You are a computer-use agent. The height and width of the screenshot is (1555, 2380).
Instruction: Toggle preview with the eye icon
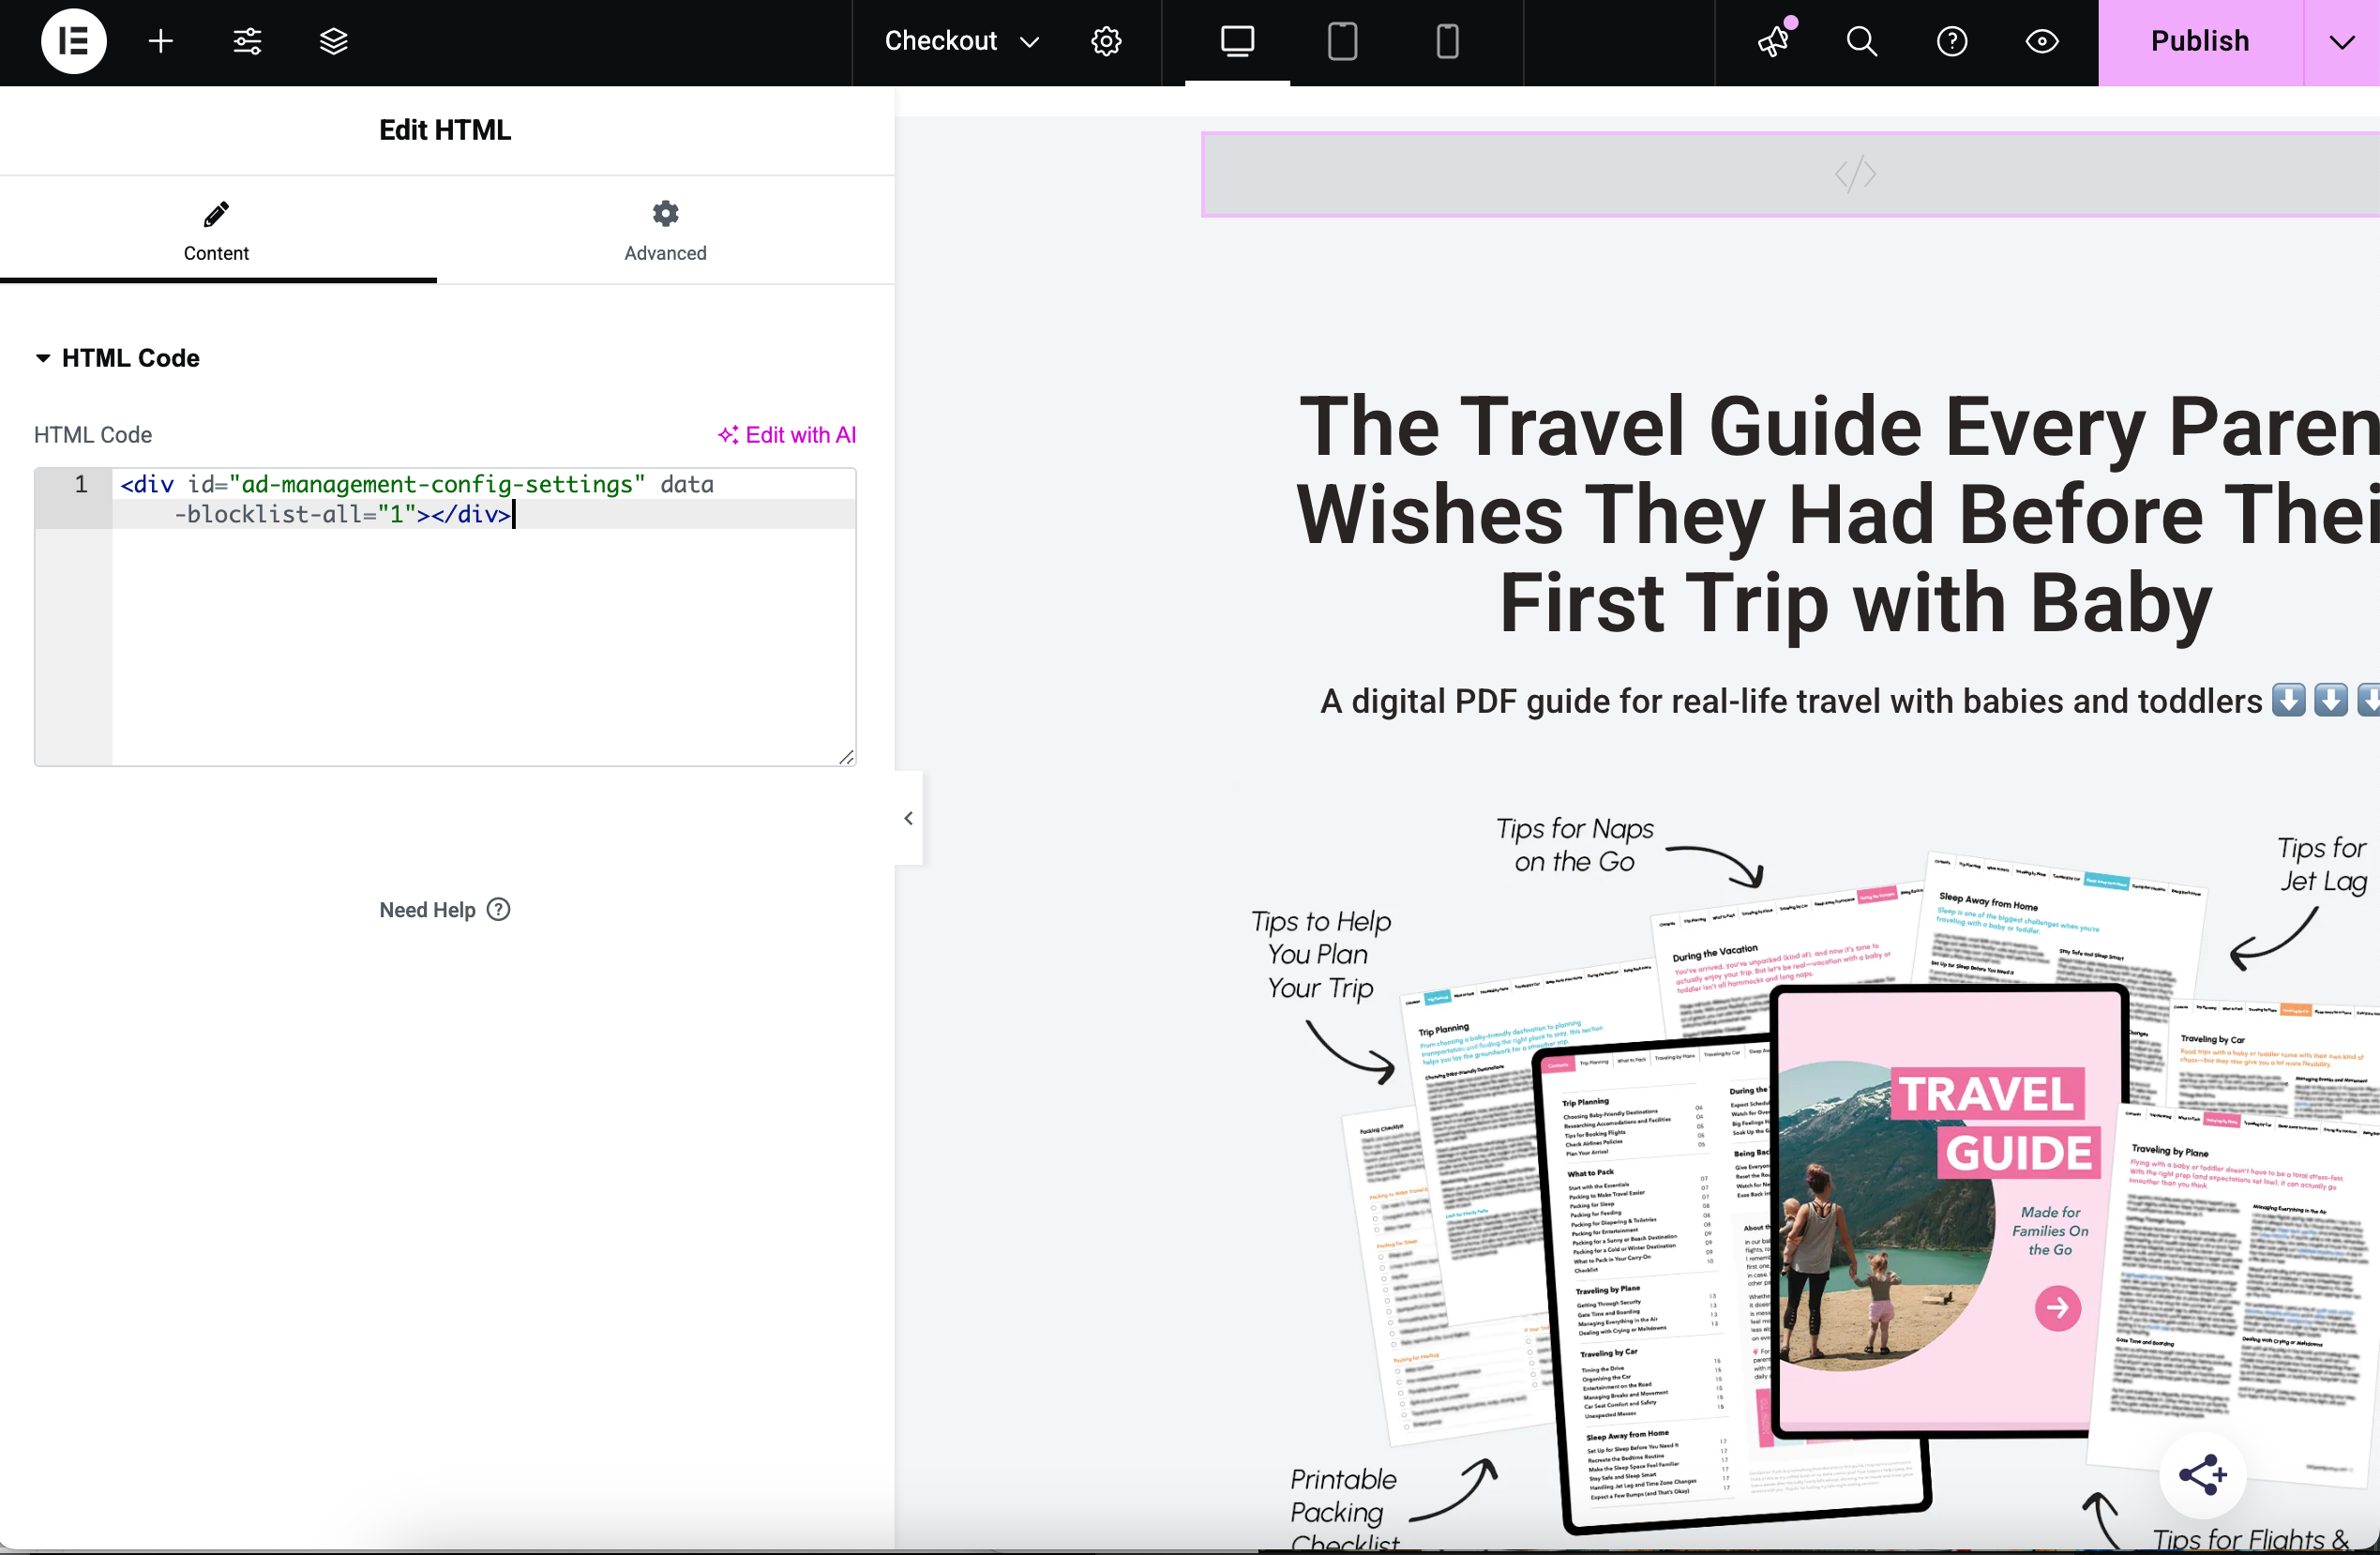pyautogui.click(x=2041, y=41)
